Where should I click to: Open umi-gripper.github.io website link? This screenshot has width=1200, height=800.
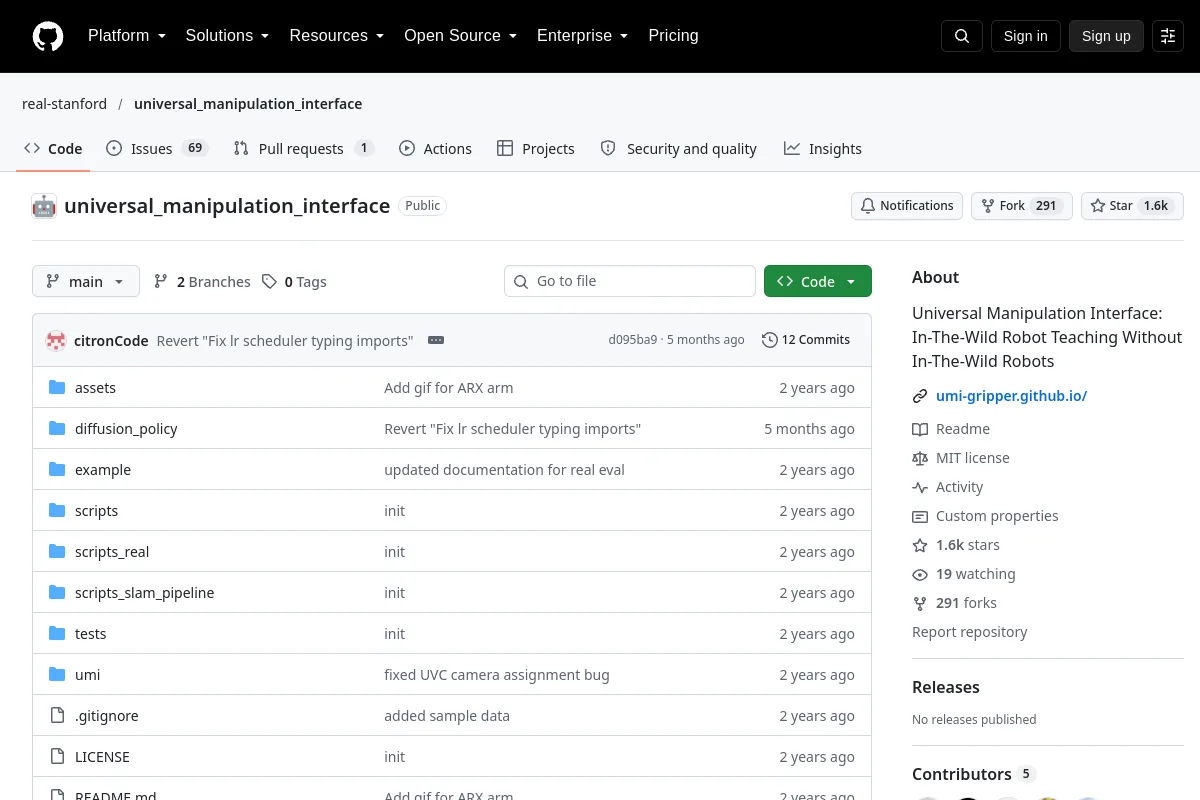coord(1011,396)
